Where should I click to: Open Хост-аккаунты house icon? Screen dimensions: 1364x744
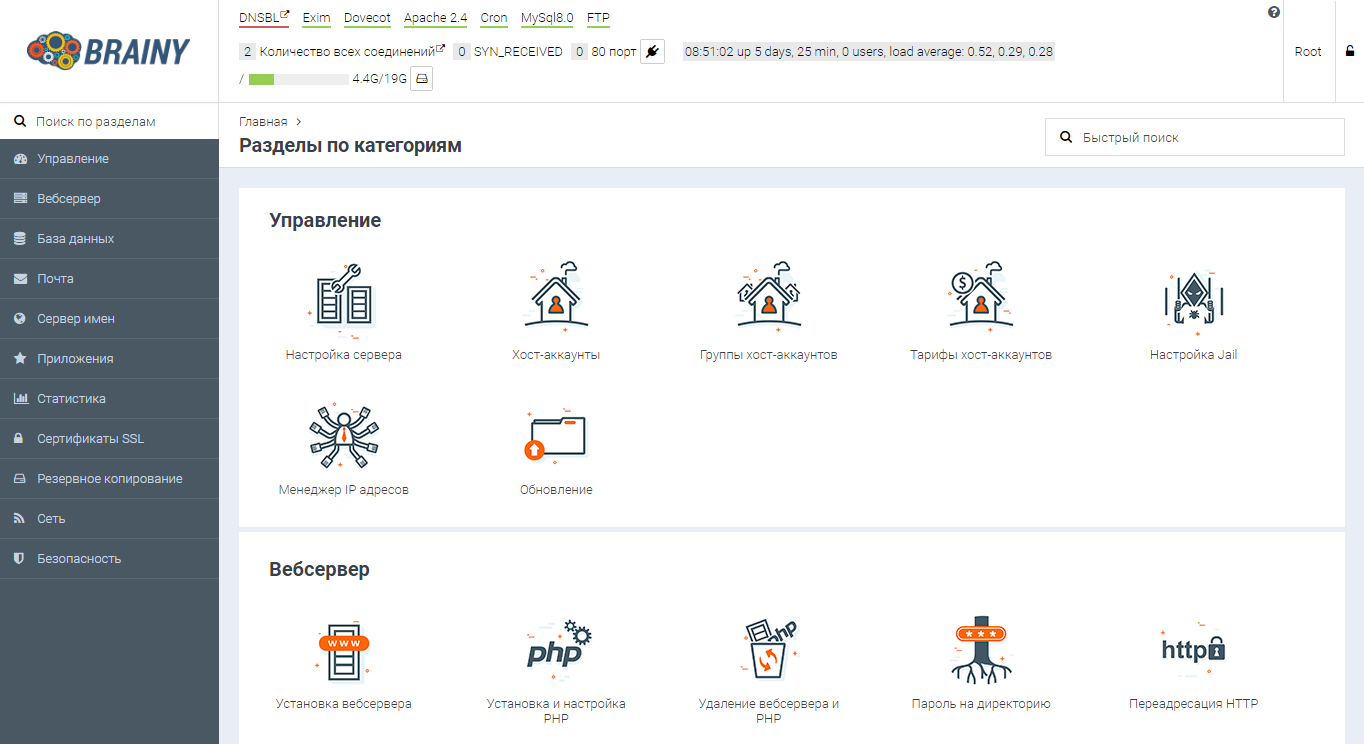556,297
